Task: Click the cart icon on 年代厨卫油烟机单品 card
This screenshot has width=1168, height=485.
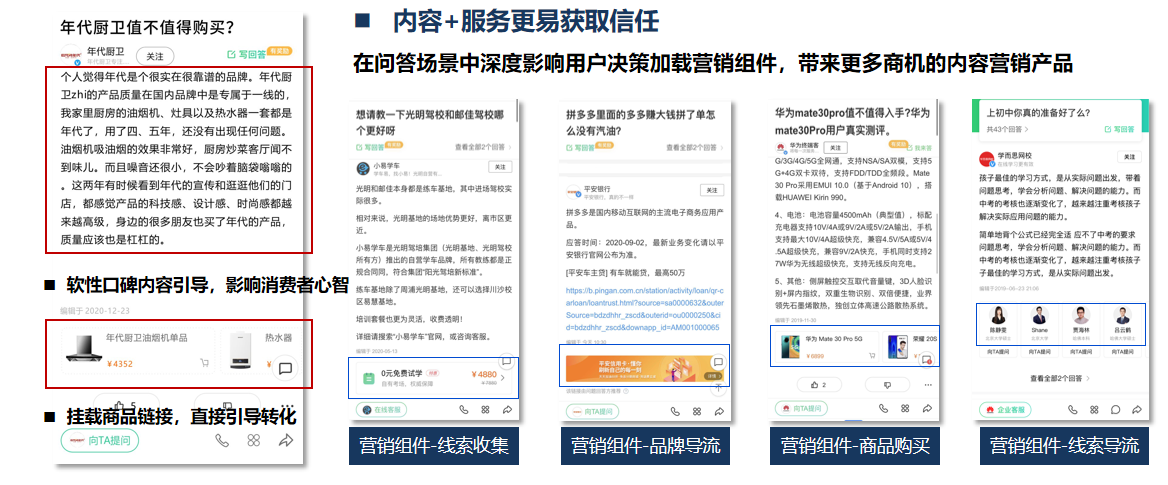Action: [204, 364]
